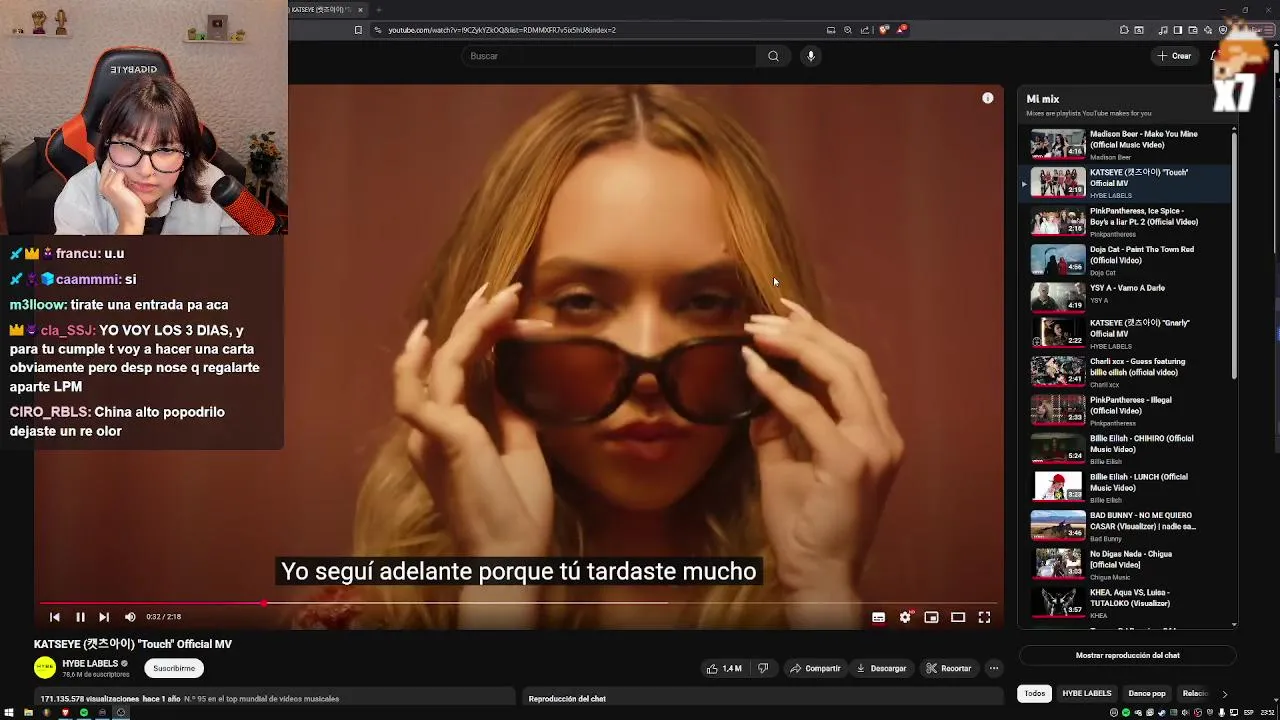The height and width of the screenshot is (720, 1280).
Task: Click the magnifier search button
Action: coord(773,56)
